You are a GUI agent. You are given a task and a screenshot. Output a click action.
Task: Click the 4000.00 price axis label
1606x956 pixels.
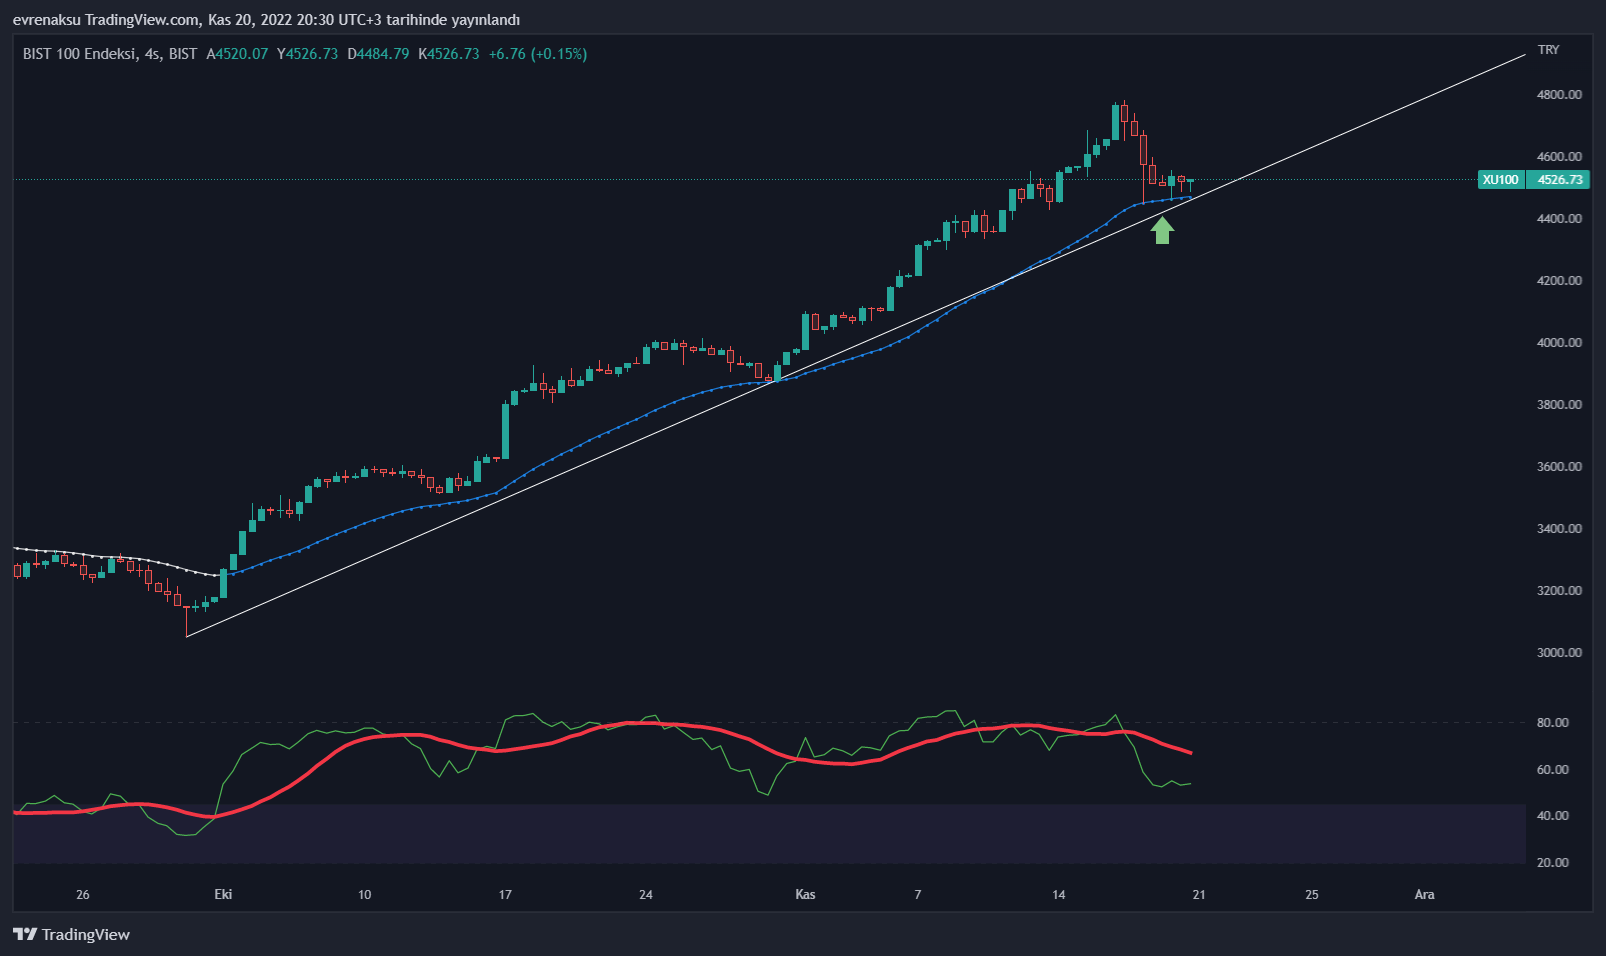tap(1559, 343)
